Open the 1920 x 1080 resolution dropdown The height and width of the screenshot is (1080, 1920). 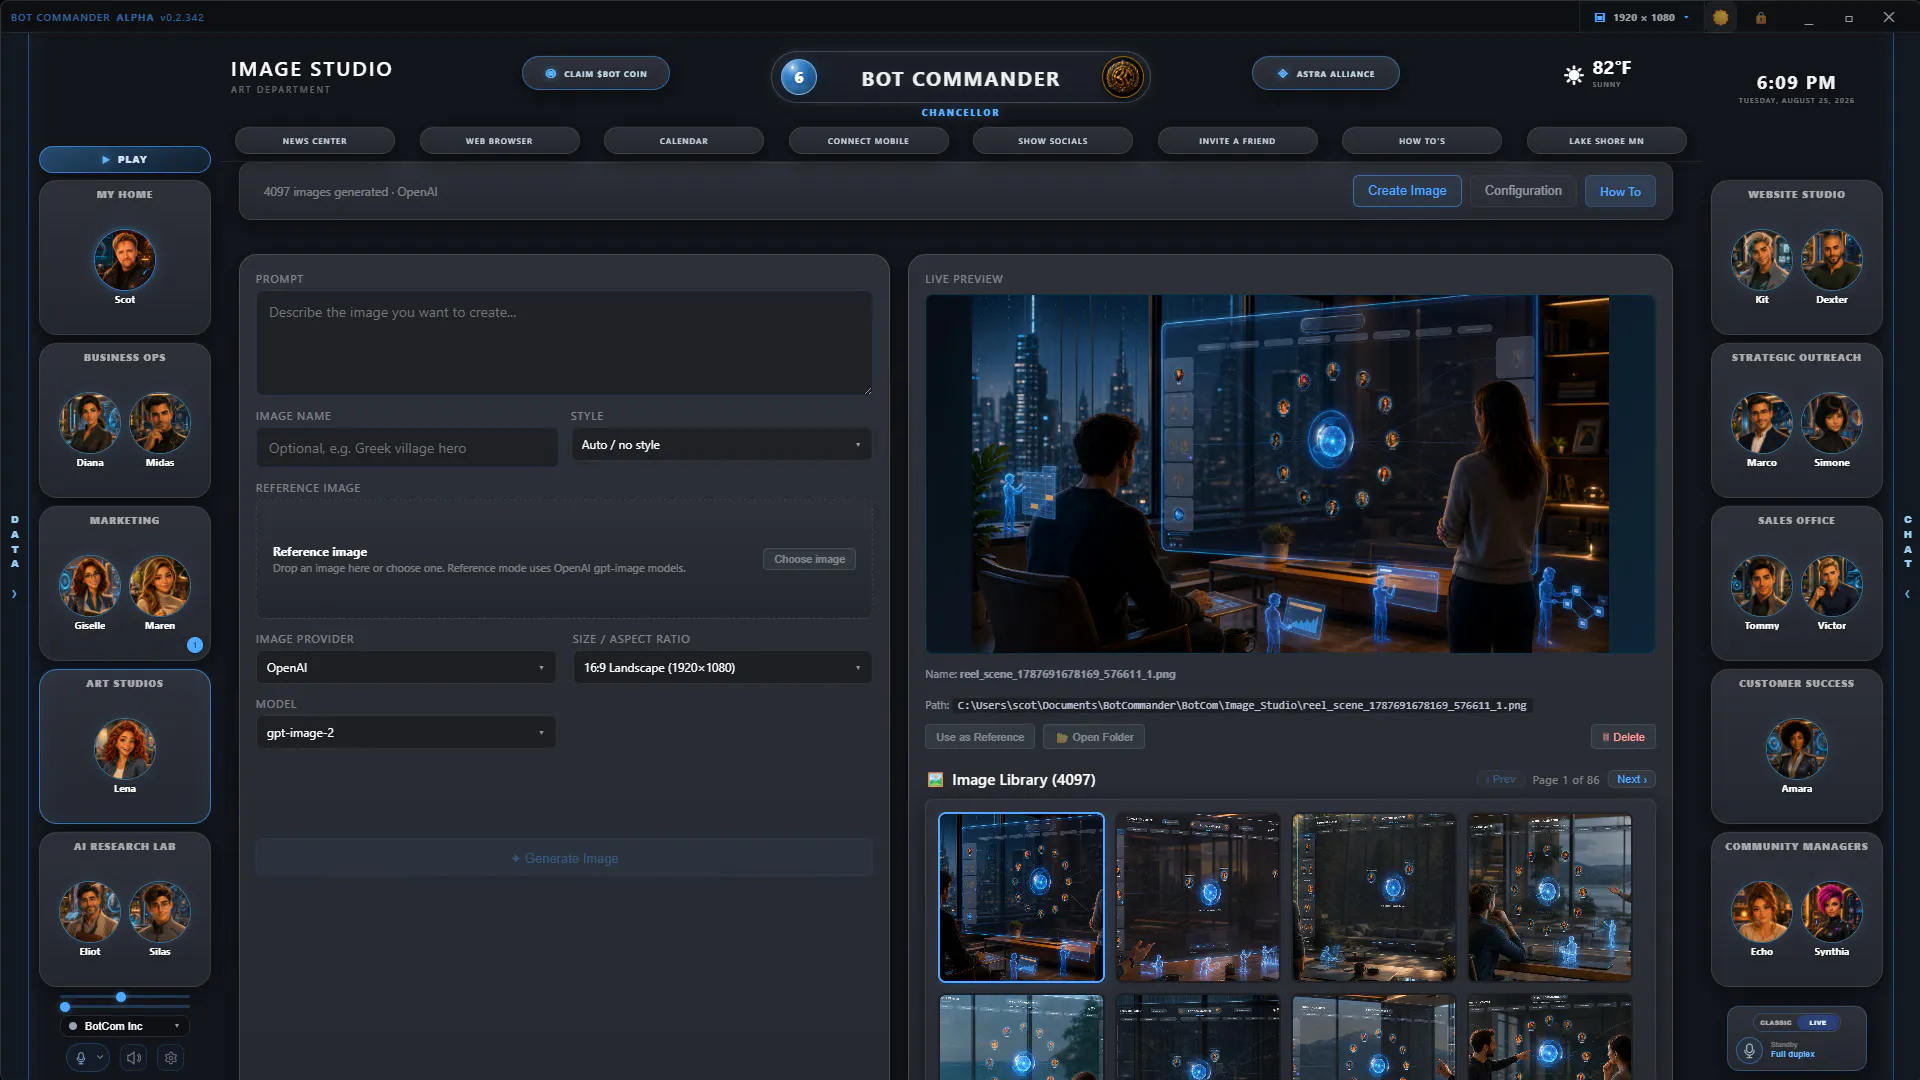[x=1641, y=18]
